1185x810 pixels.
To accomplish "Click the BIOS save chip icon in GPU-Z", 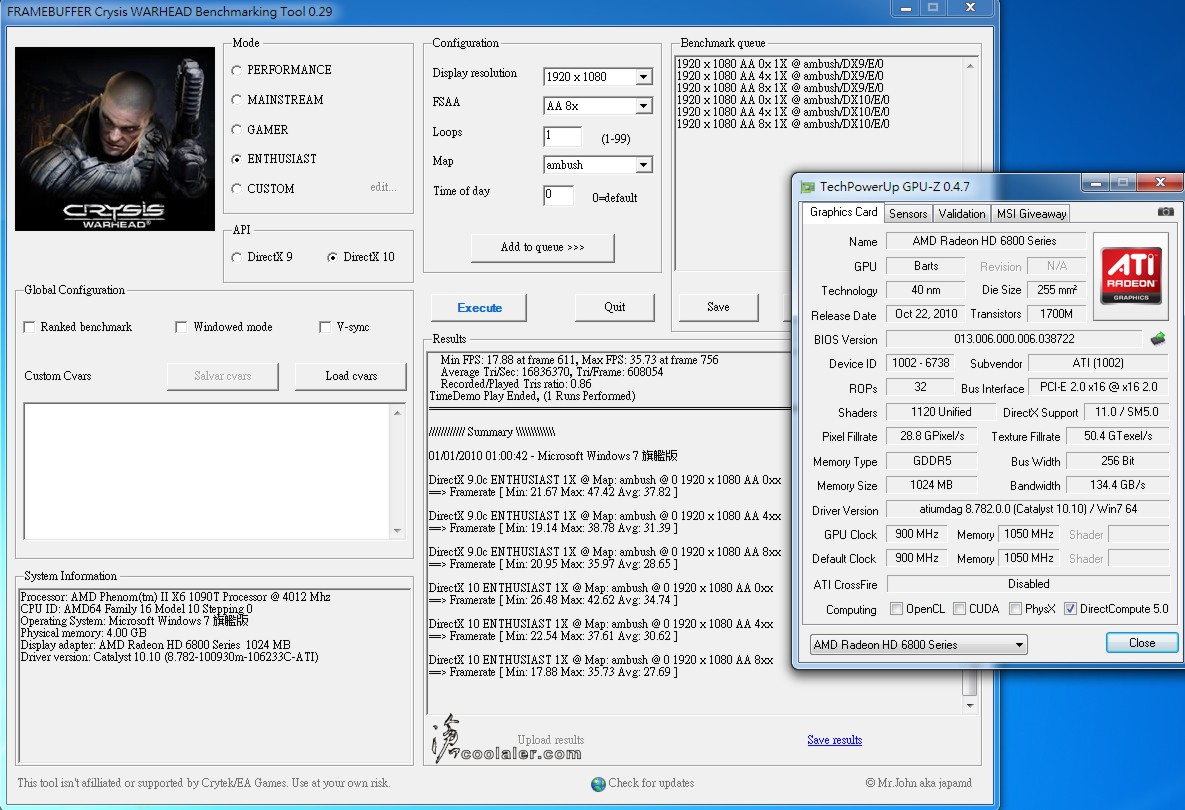I will (x=1158, y=339).
